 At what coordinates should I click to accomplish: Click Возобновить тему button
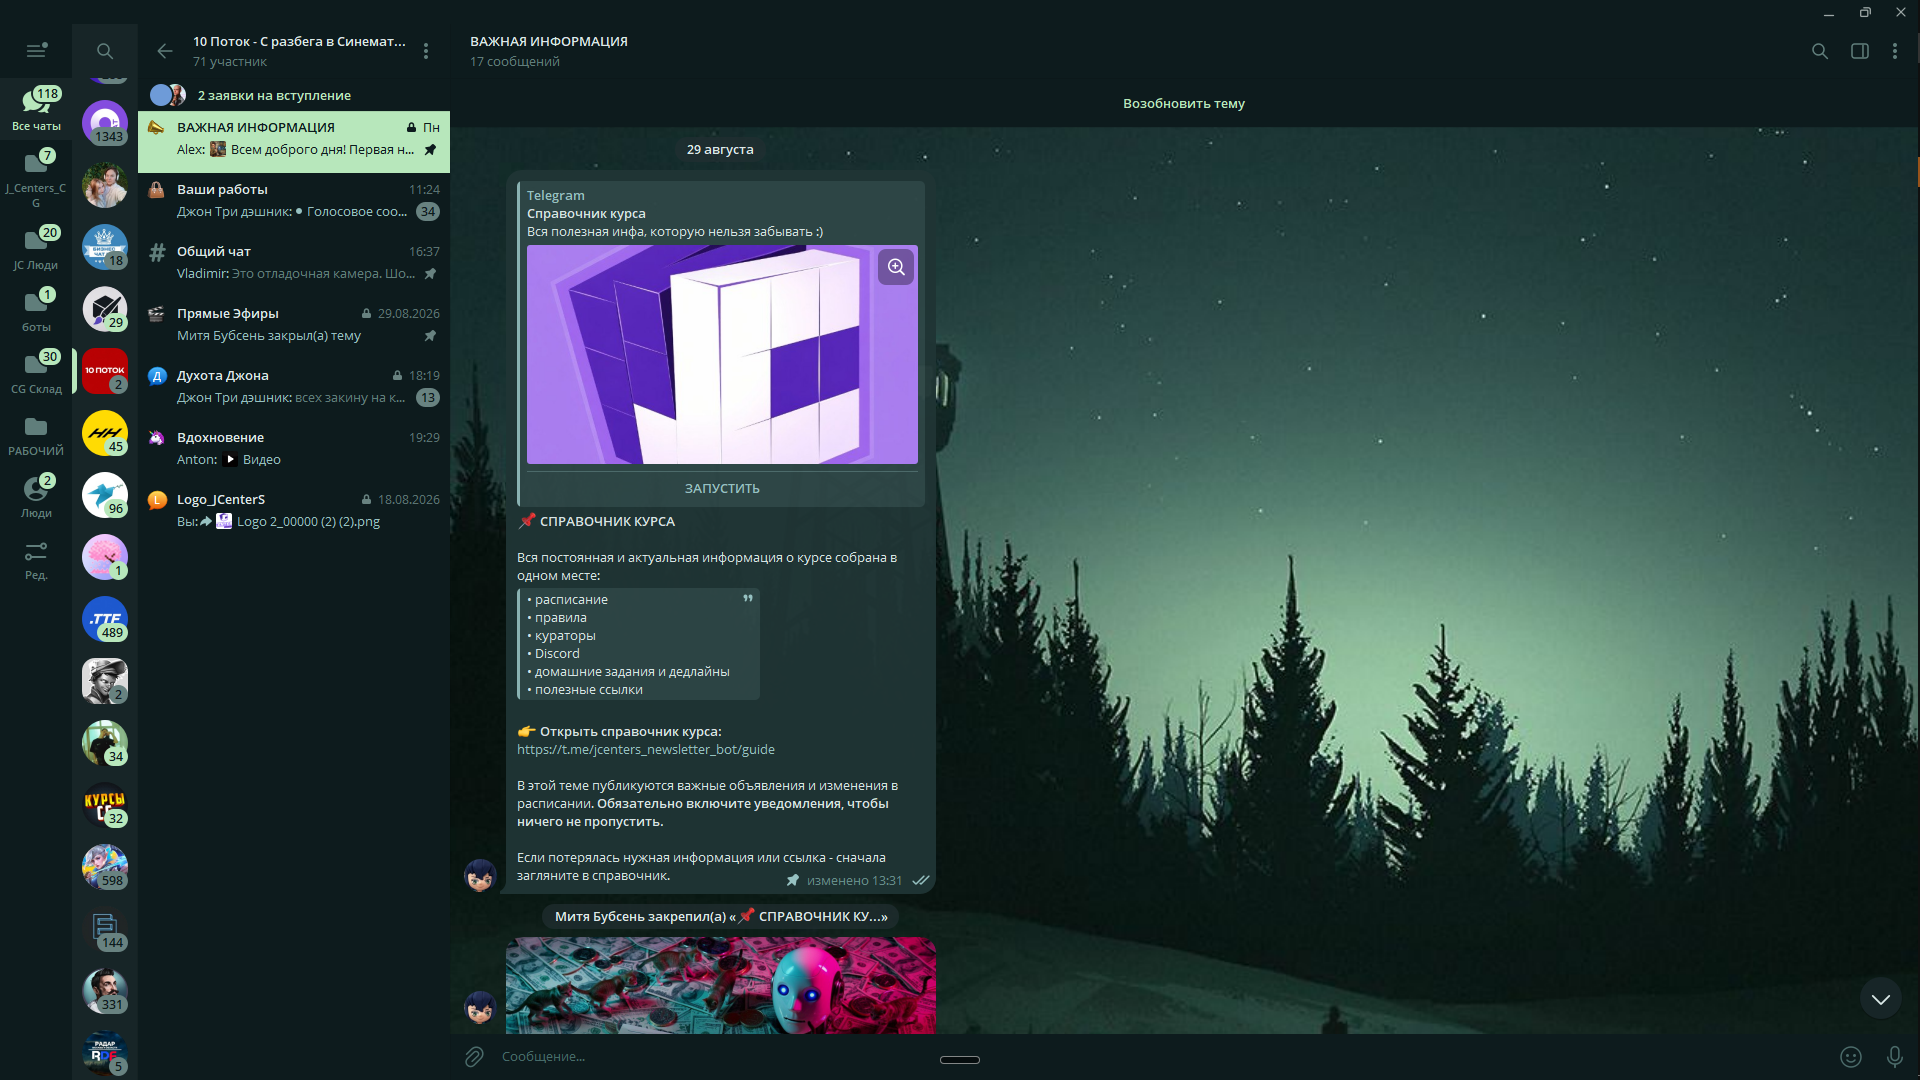click(x=1184, y=103)
